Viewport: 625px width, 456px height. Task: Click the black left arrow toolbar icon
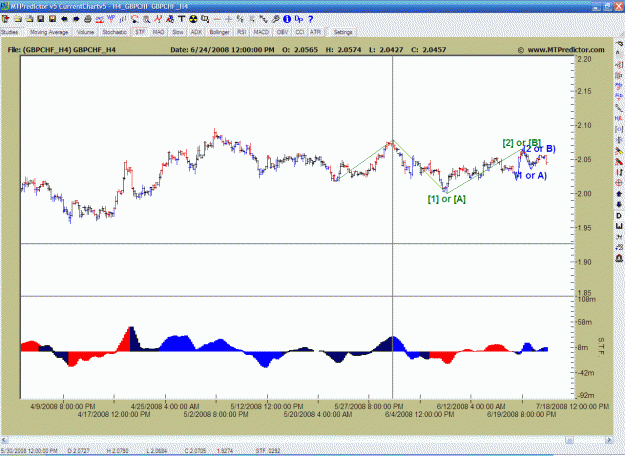point(64,19)
